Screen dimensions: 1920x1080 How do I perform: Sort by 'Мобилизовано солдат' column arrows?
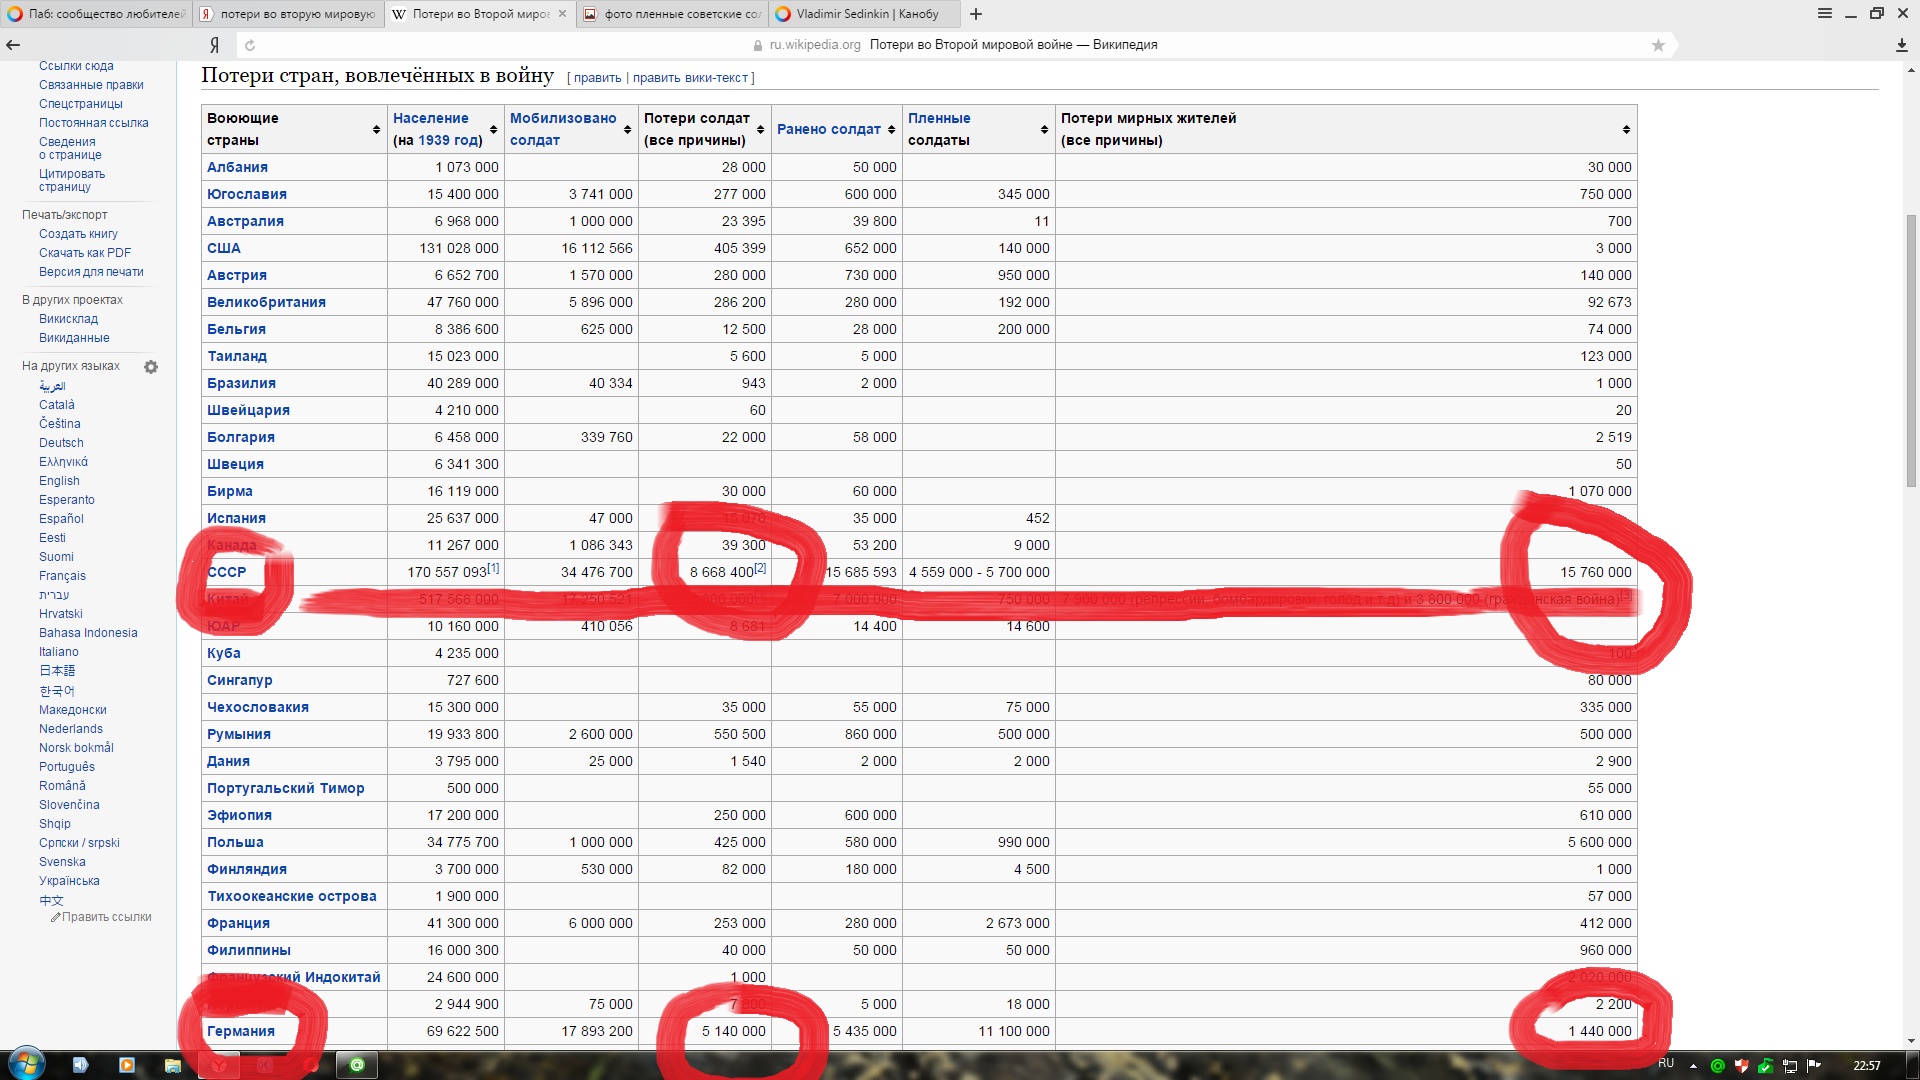pyautogui.click(x=627, y=130)
